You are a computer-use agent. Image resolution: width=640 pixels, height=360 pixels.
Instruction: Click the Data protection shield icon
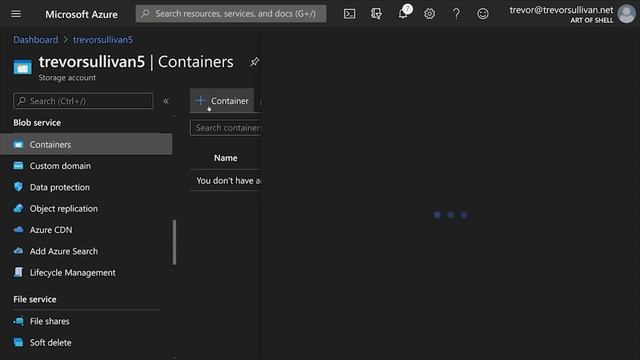18,187
